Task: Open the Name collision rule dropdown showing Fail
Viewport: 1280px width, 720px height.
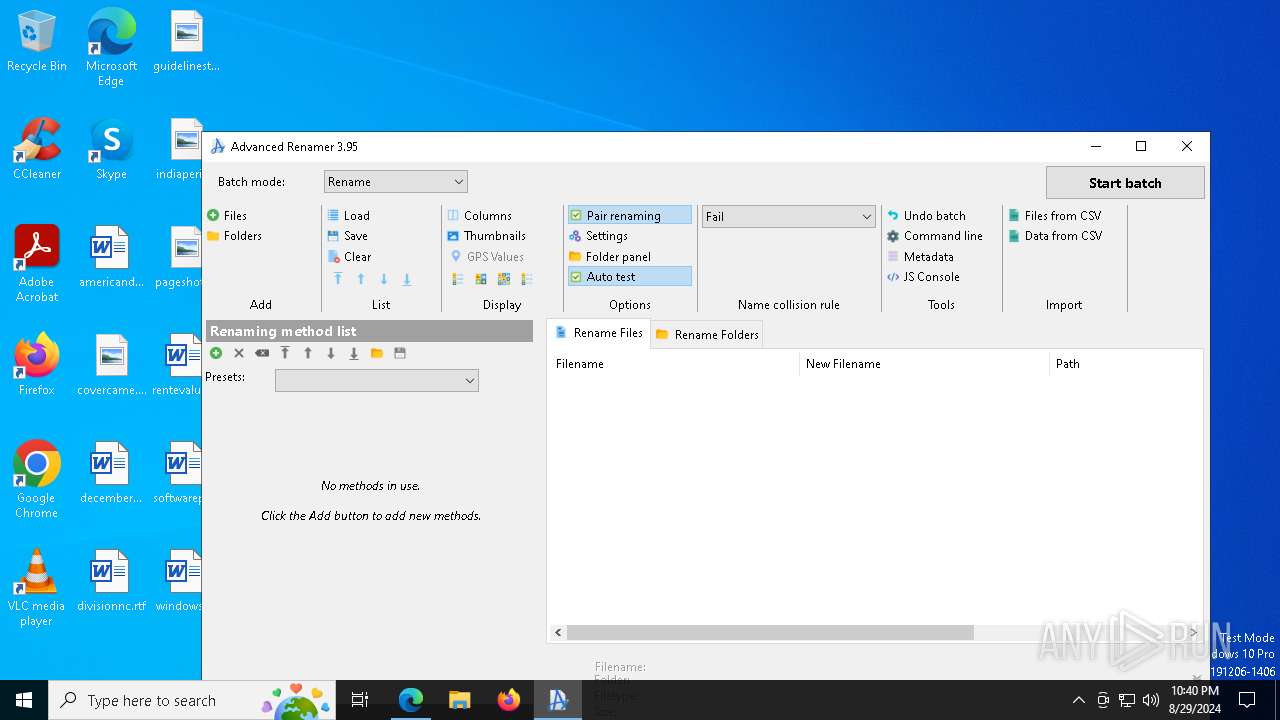Action: point(789,216)
